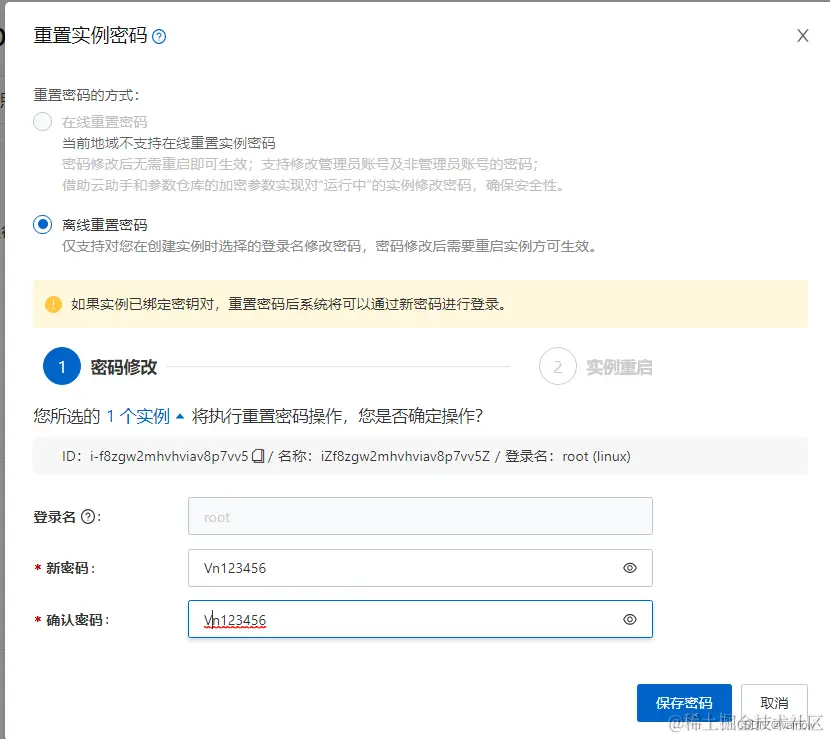Click the 保存密码 button

point(684,703)
